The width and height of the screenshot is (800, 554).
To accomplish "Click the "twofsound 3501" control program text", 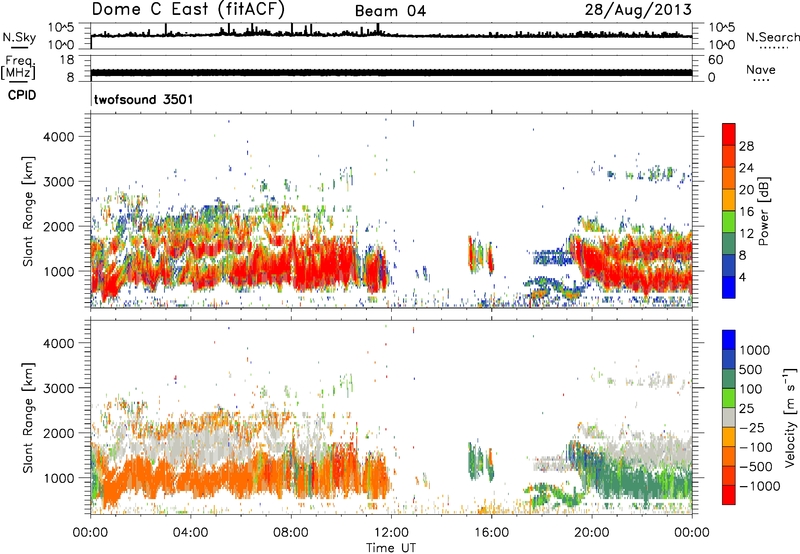I will (x=144, y=99).
